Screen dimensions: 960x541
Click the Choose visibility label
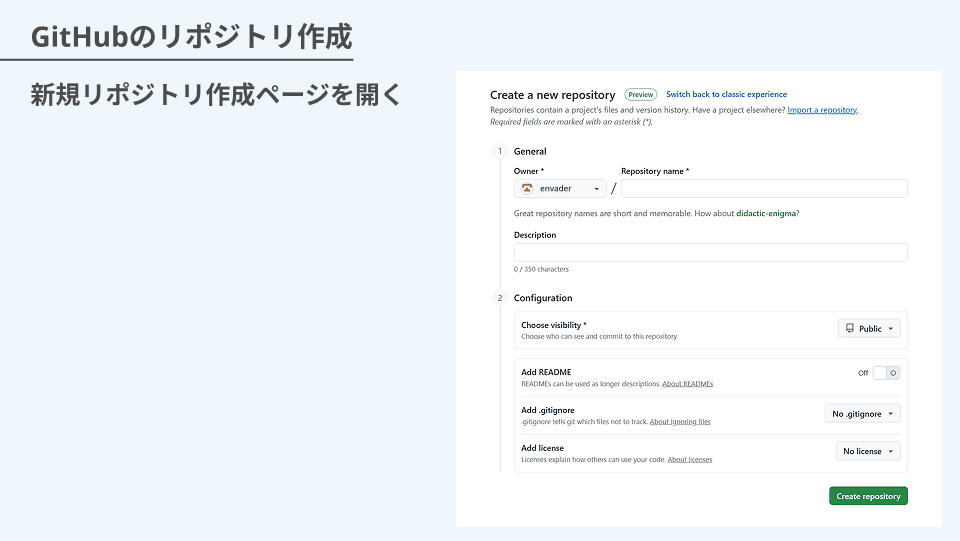(x=553, y=325)
